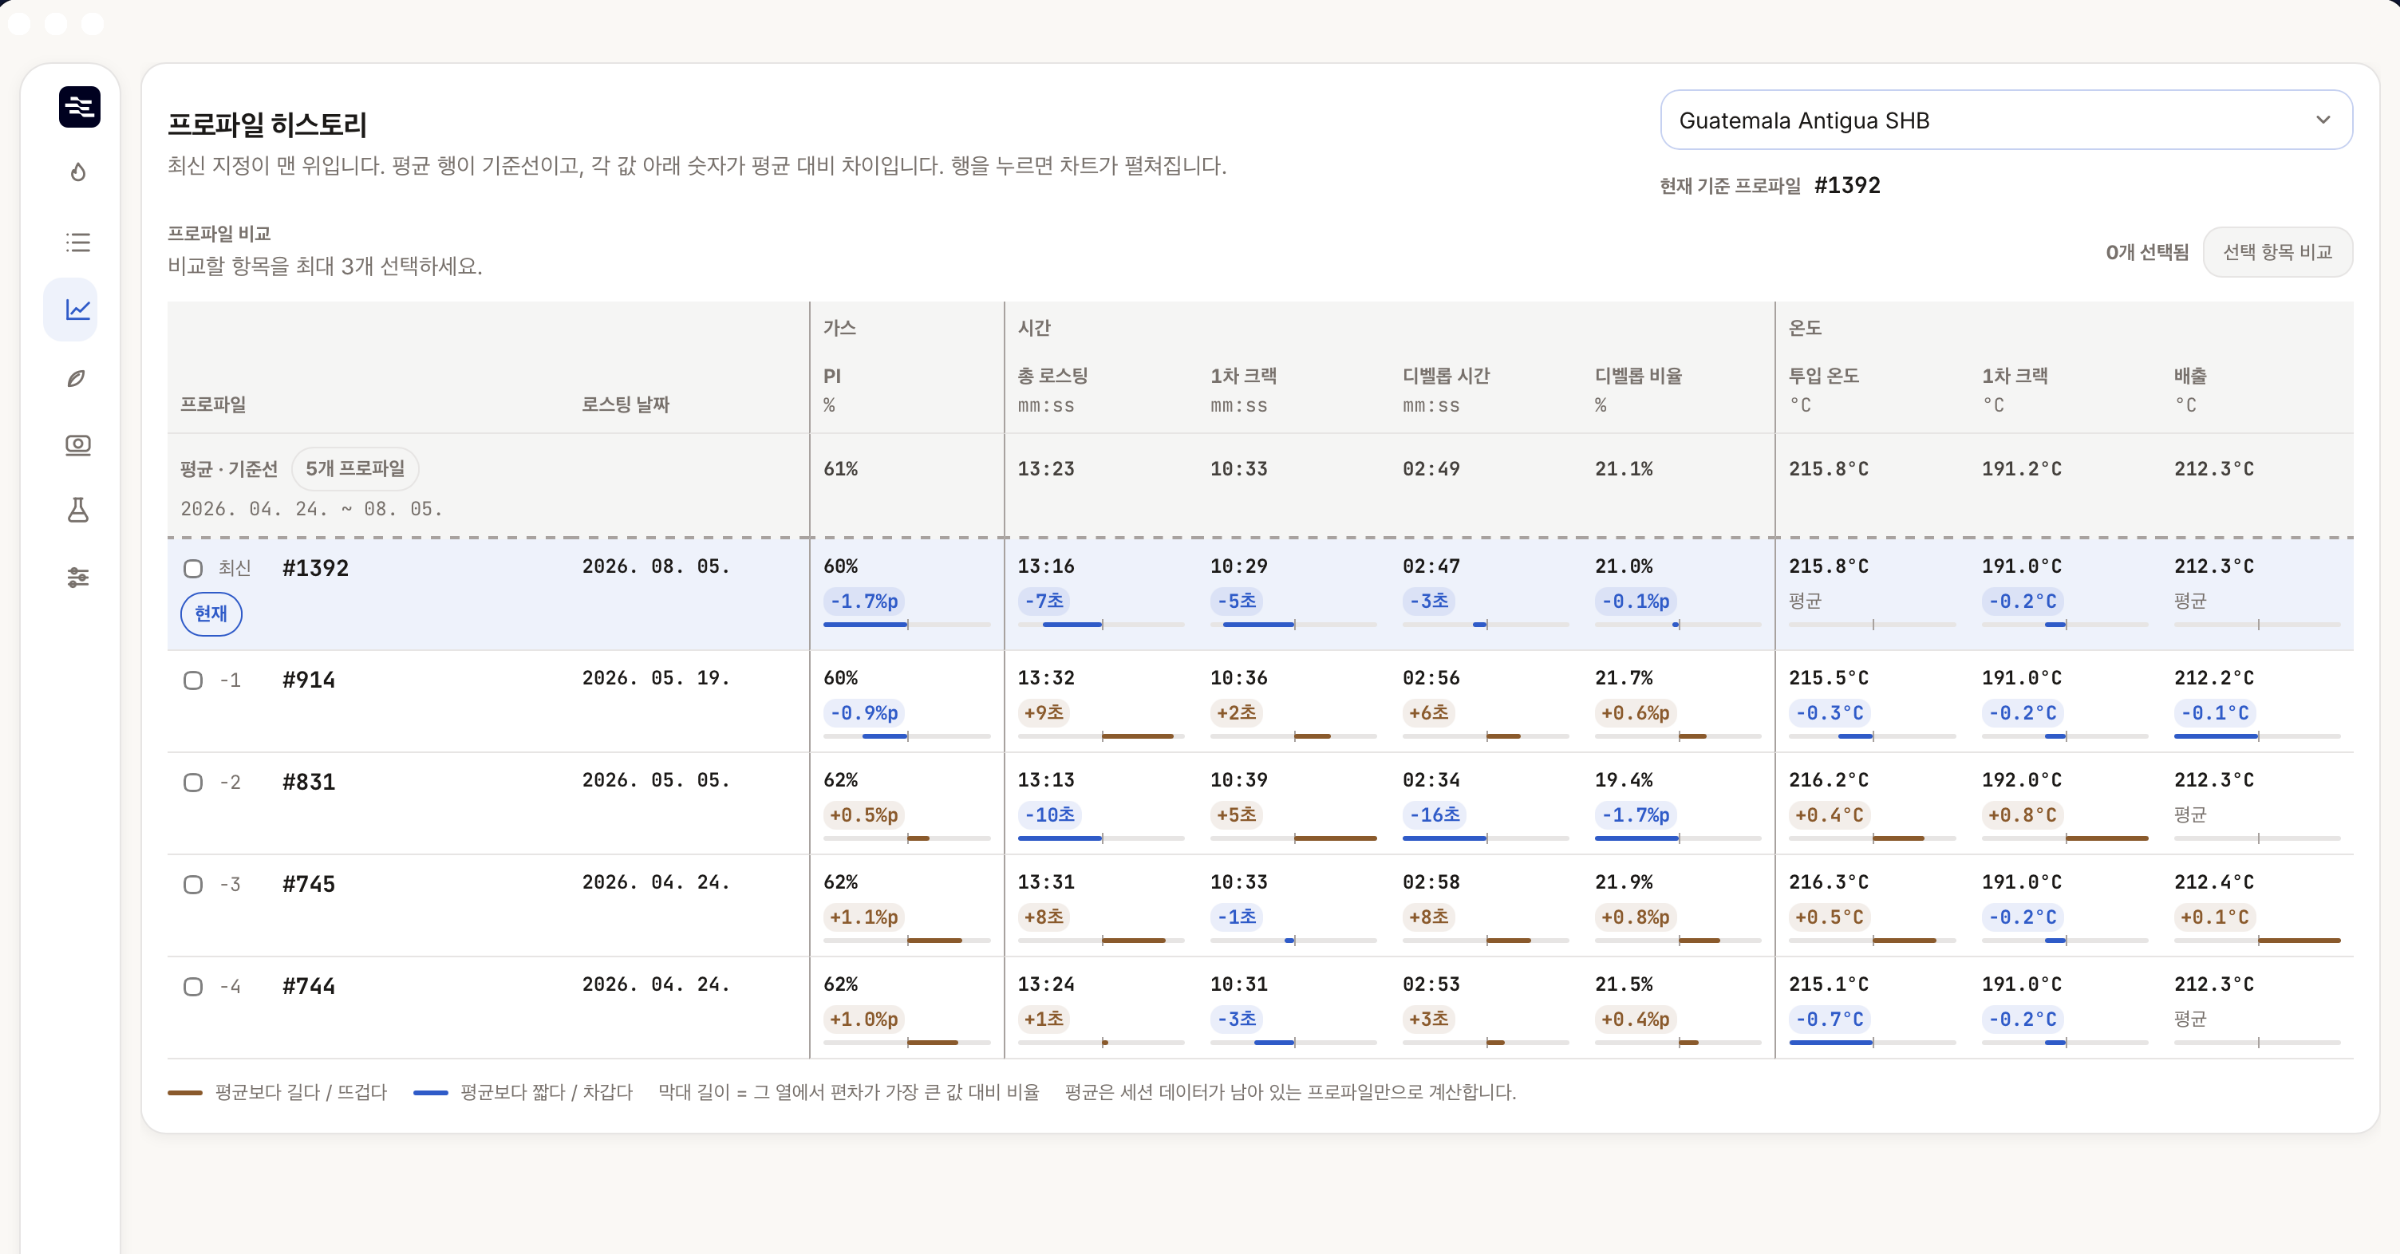This screenshot has width=2400, height=1254.
Task: Click the 현재 기준 프로파일 #1392 label
Action: [x=1770, y=185]
